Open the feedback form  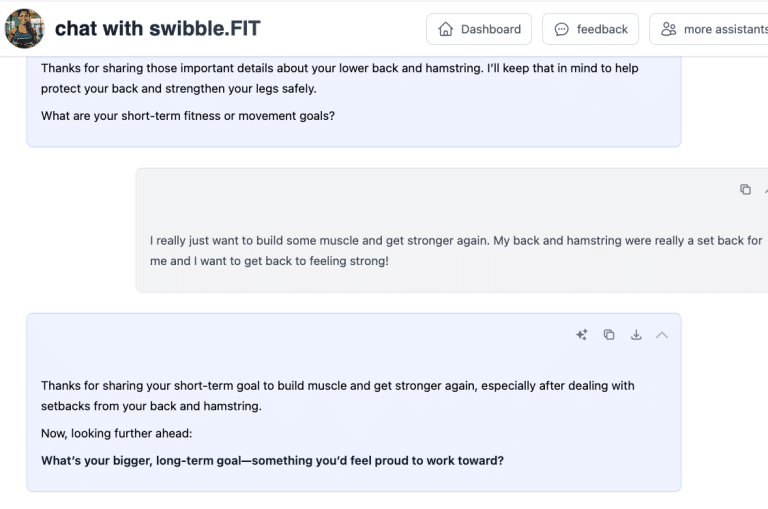point(590,29)
